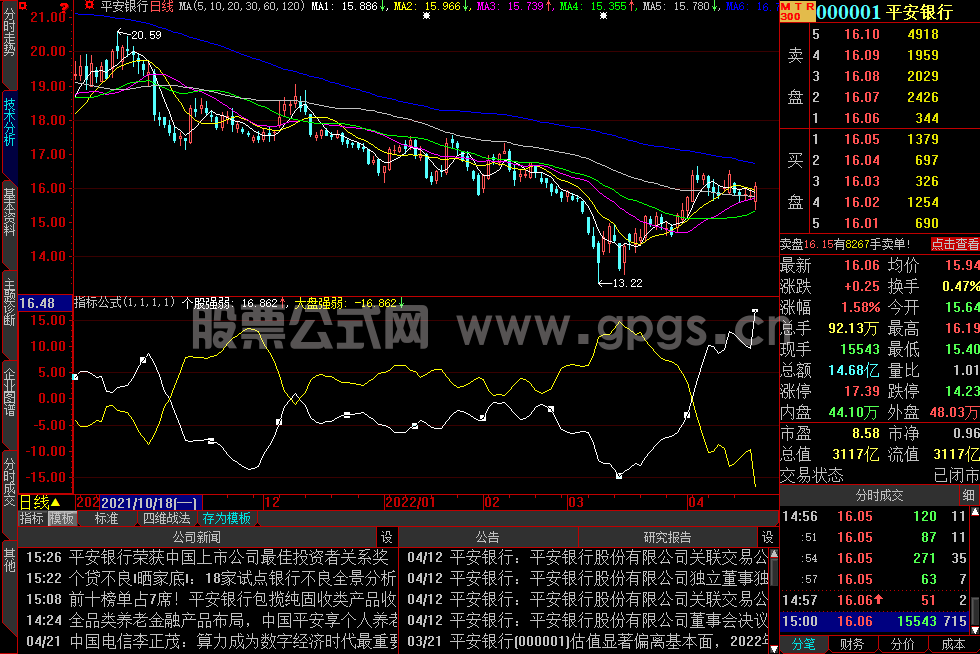This screenshot has width=980, height=654.
Task: Click the scroll-down arrow of the announcements panel
Action: [774, 649]
